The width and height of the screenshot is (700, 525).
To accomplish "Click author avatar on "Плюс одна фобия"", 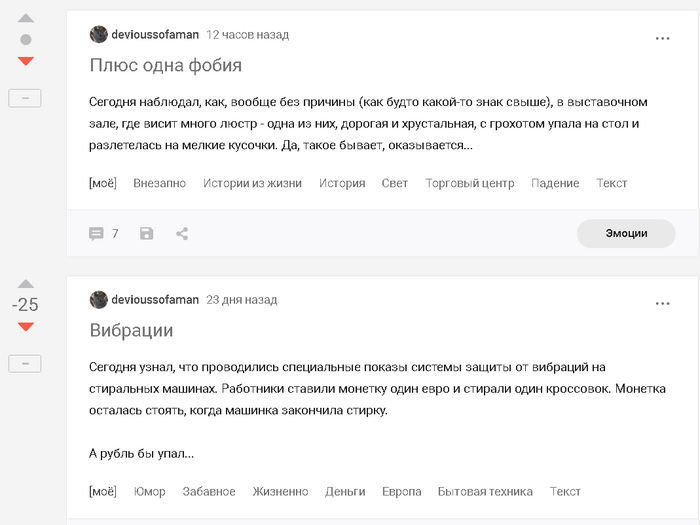I will click(x=99, y=35).
